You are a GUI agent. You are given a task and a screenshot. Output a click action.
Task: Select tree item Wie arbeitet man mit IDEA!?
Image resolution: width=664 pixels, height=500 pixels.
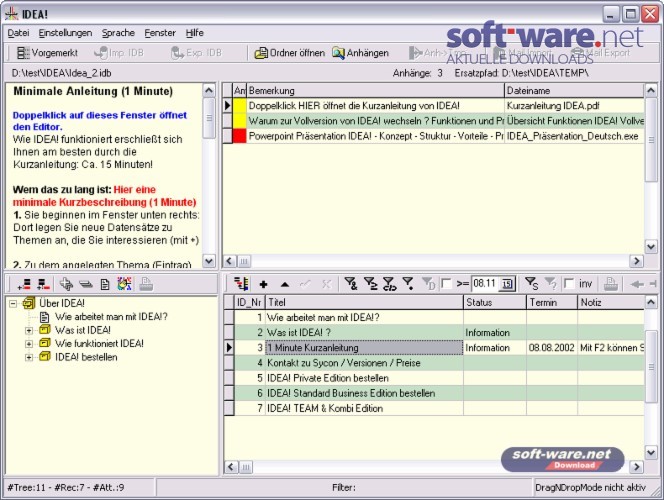(x=111, y=317)
